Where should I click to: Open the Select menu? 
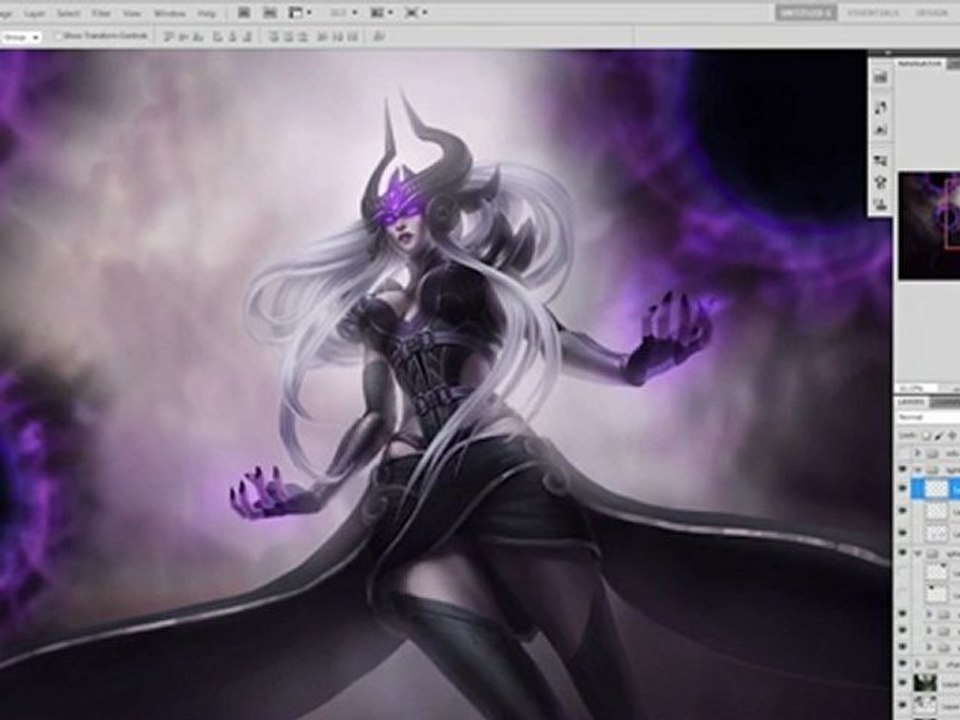(x=69, y=13)
